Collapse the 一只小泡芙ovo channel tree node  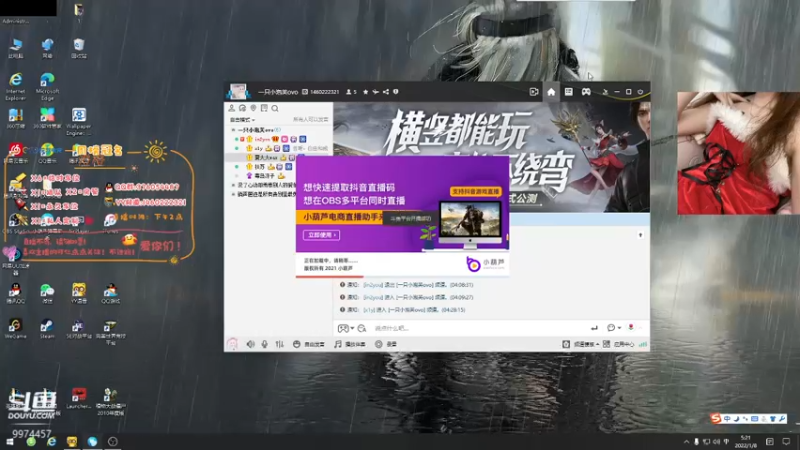pos(234,130)
